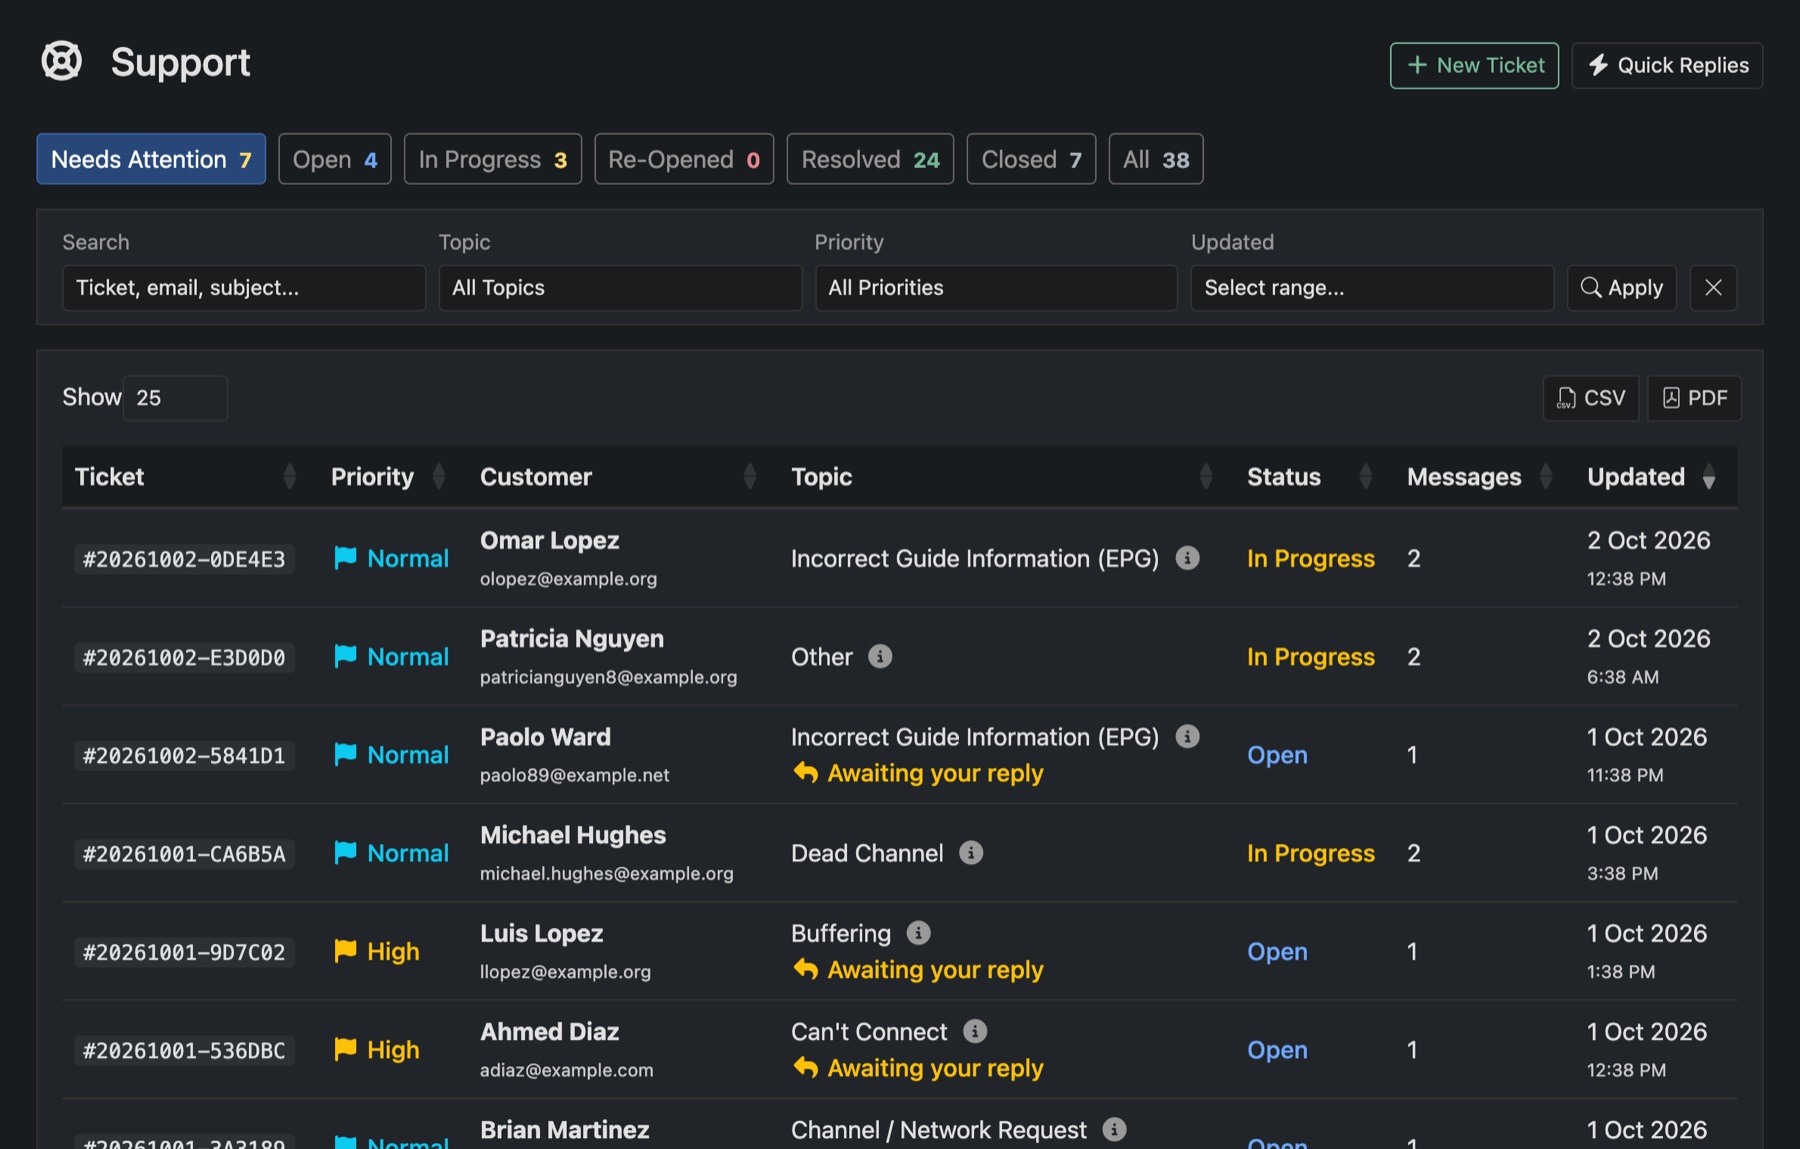Viewport: 1800px width, 1149px height.
Task: Clear filters with the X button
Action: (x=1713, y=288)
